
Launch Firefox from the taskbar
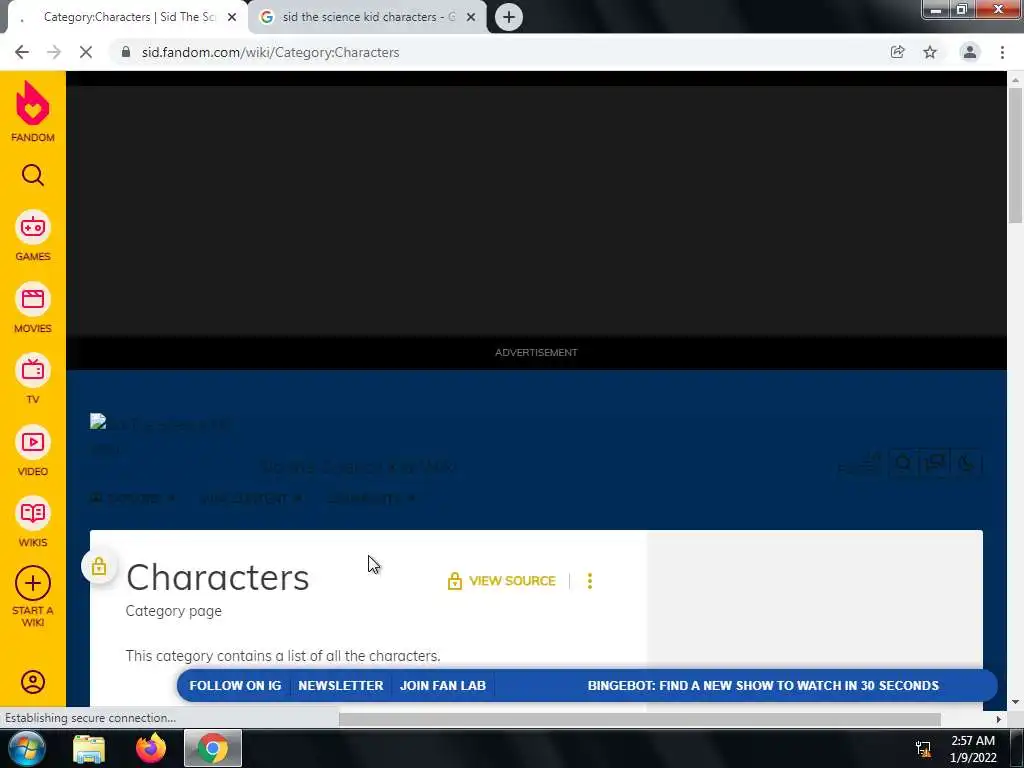[150, 748]
